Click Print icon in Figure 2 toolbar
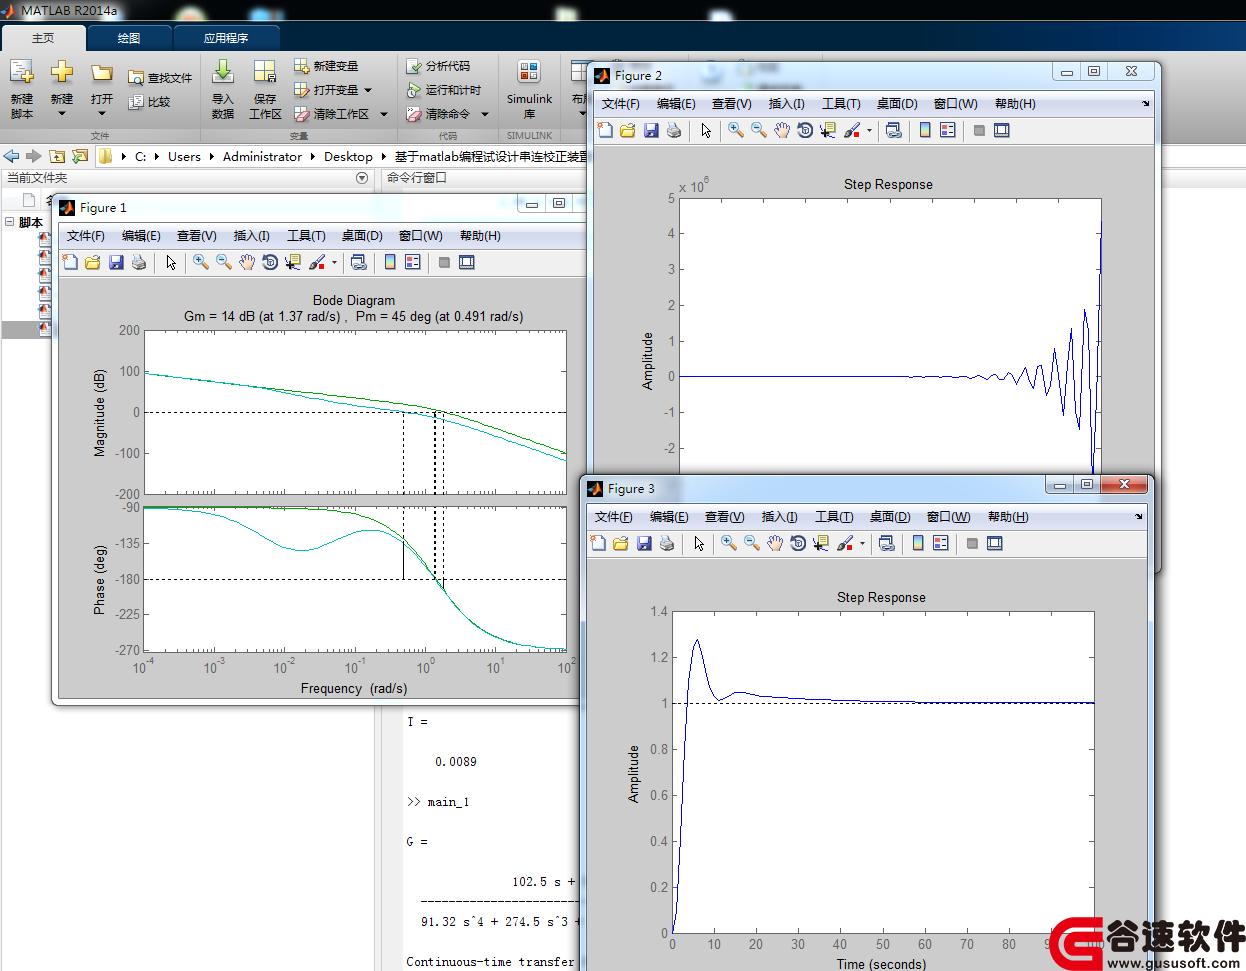The height and width of the screenshot is (971, 1246). tap(674, 130)
